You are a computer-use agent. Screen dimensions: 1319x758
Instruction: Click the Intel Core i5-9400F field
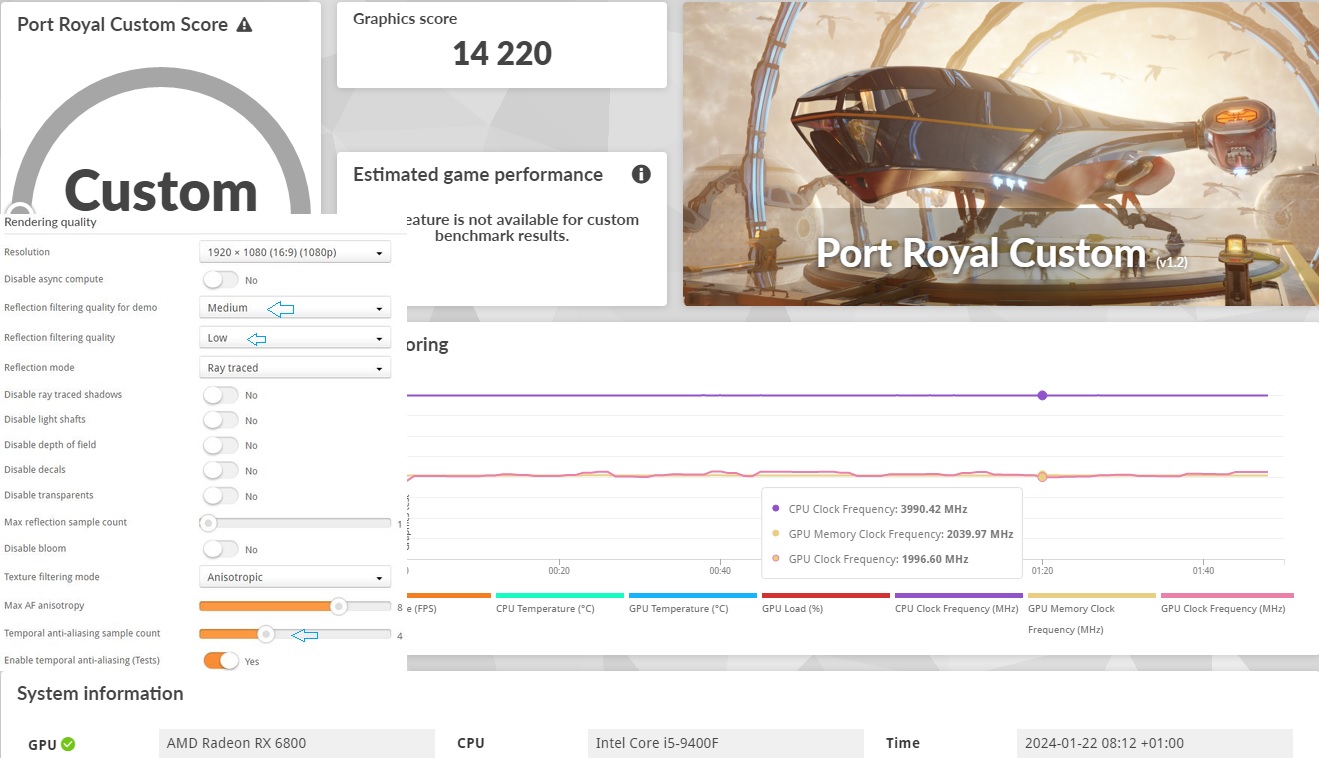pos(726,743)
